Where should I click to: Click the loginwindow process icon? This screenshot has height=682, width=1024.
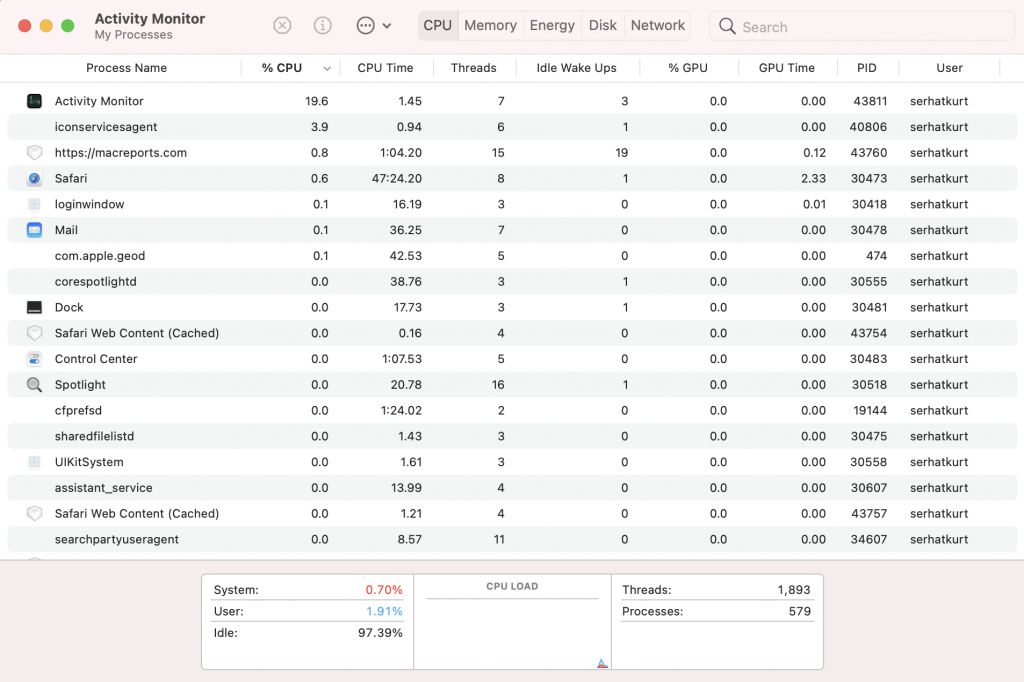point(34,204)
